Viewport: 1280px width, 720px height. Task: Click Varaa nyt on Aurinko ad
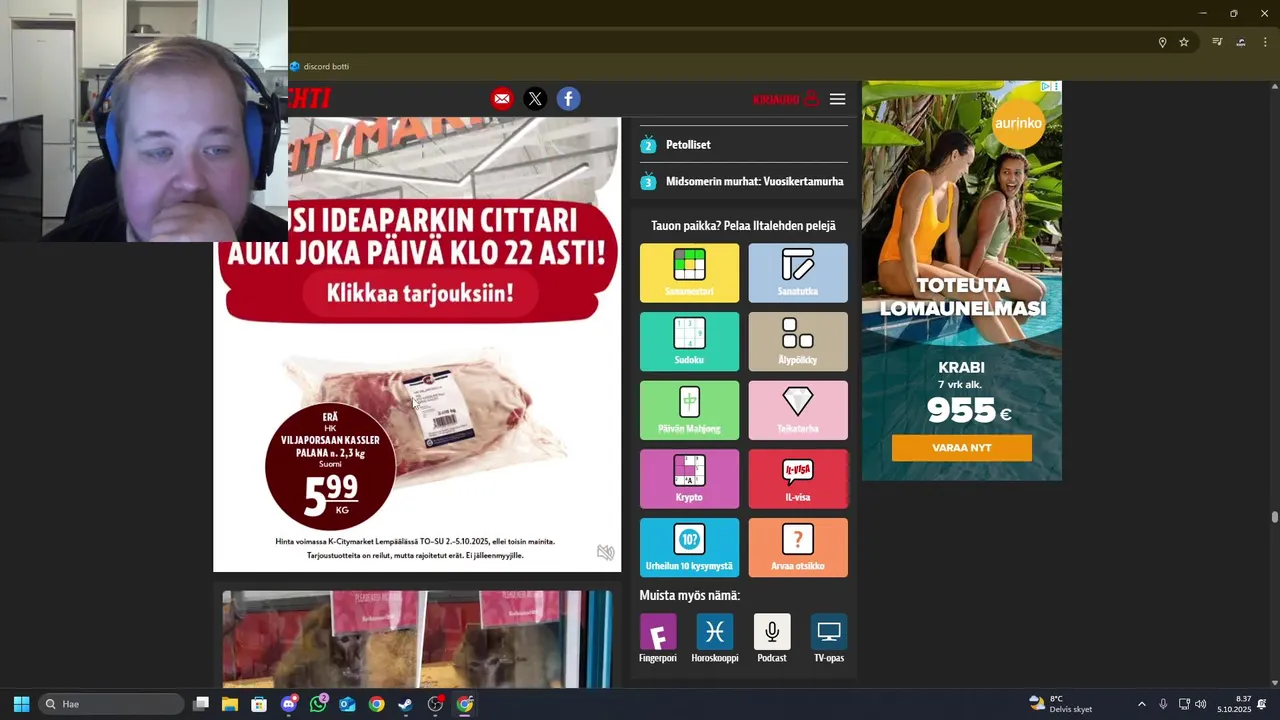962,448
